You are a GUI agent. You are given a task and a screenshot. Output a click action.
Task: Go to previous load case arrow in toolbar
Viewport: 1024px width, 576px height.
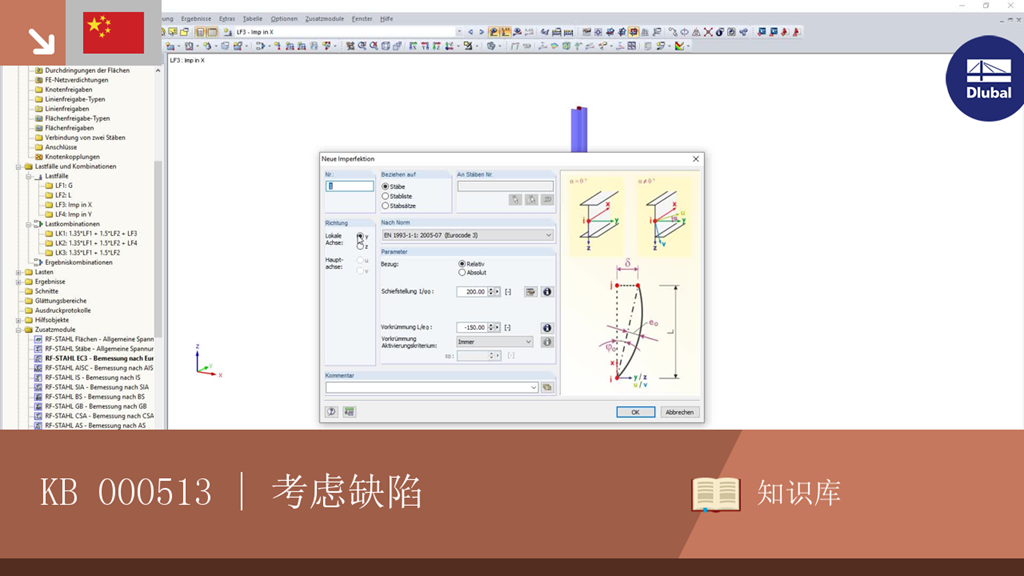[470, 32]
